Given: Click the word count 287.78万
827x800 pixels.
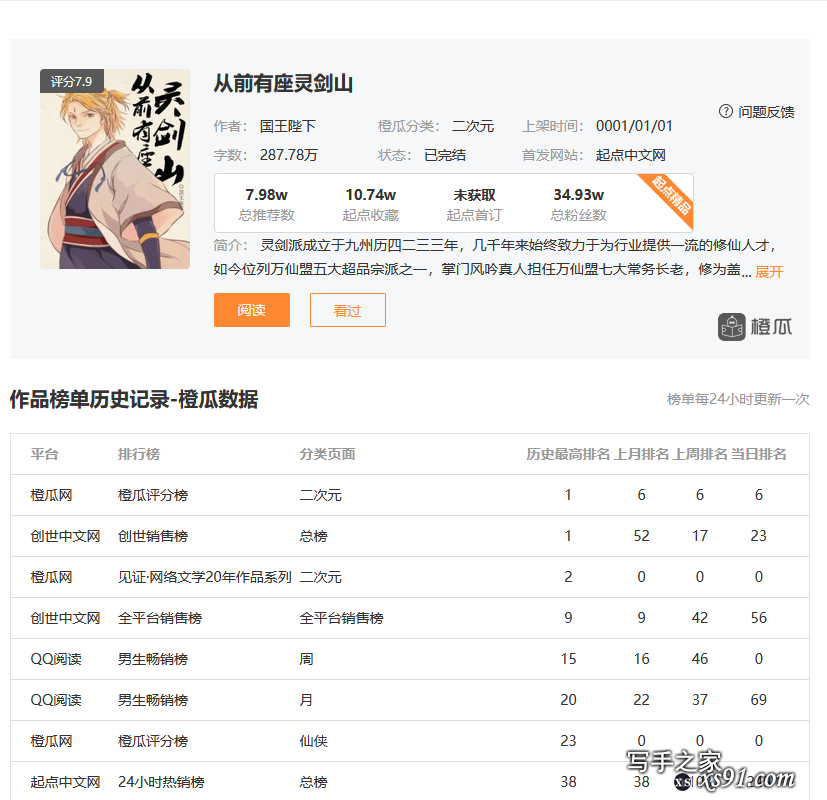Looking at the screenshot, I should click(x=289, y=155).
